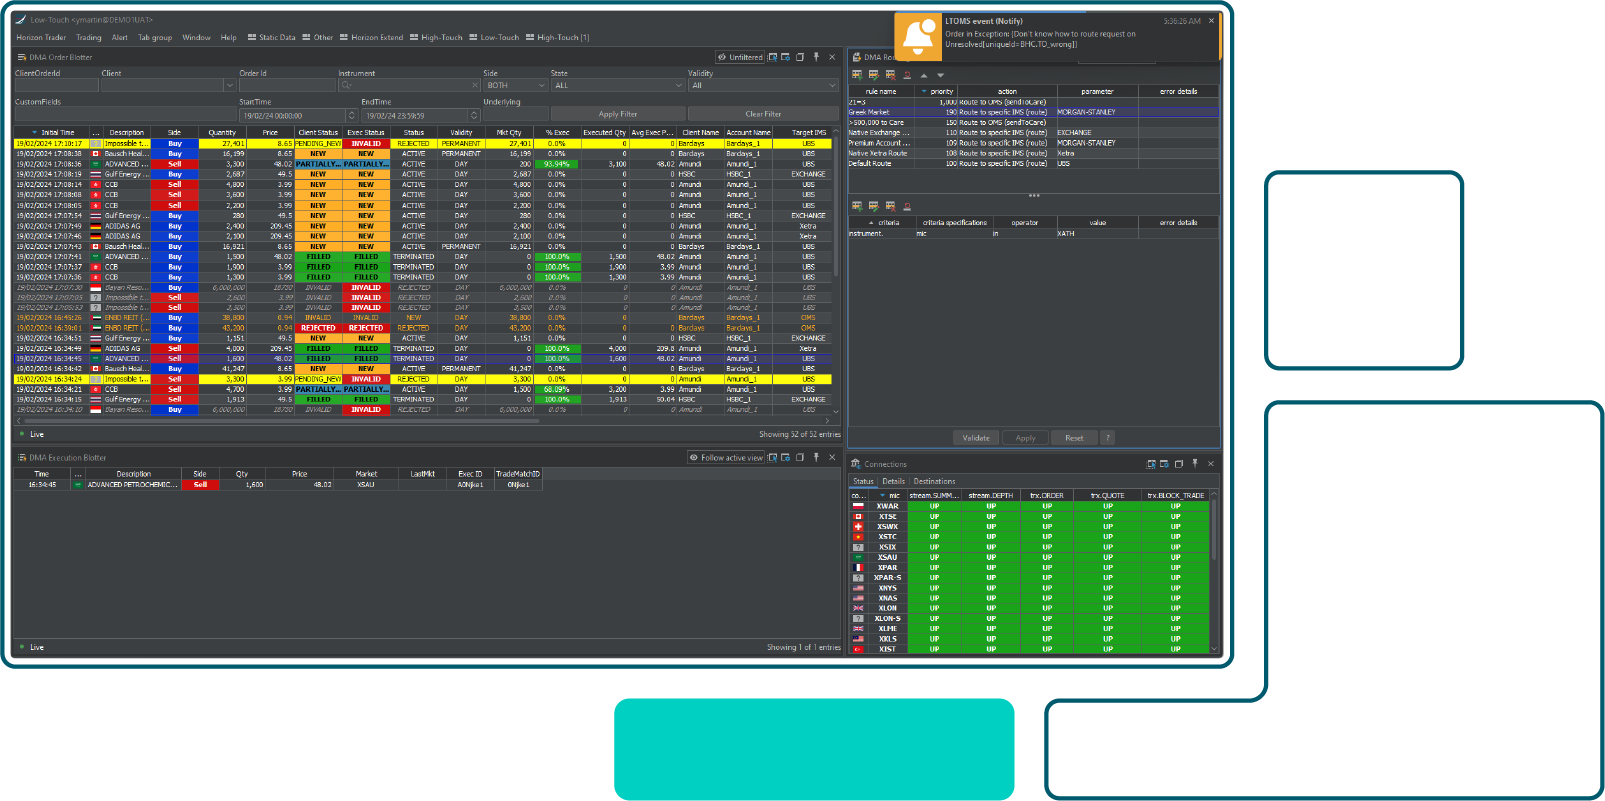Screen dimensions: 1605x801
Task: Move routing rule up arrow
Action: (x=924, y=75)
